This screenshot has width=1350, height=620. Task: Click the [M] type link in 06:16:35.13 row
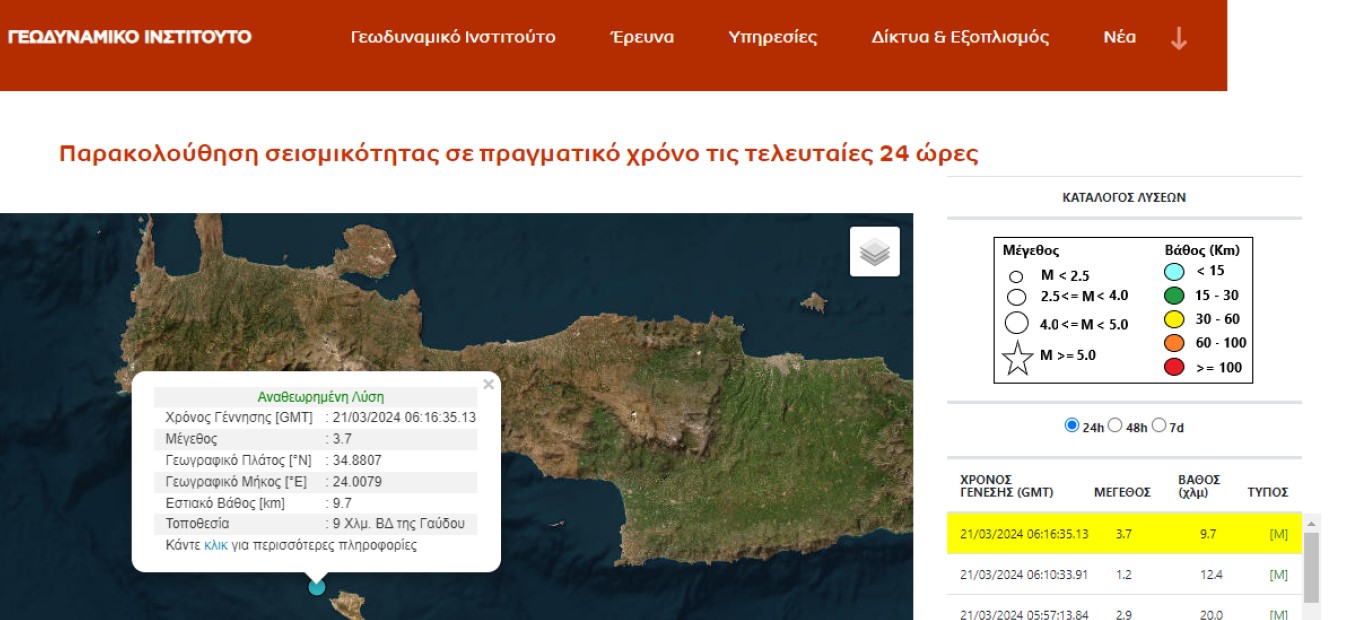pyautogui.click(x=1278, y=535)
